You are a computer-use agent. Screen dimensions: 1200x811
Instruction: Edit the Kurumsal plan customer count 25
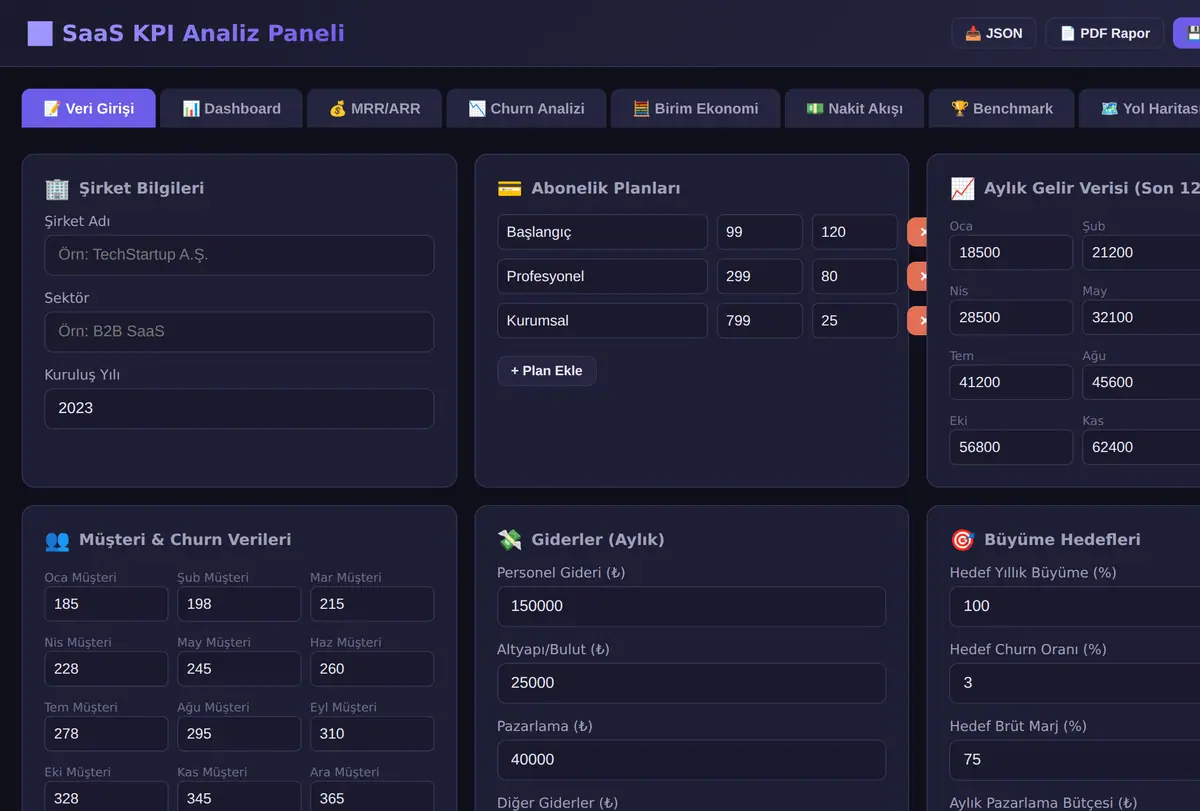point(854,321)
